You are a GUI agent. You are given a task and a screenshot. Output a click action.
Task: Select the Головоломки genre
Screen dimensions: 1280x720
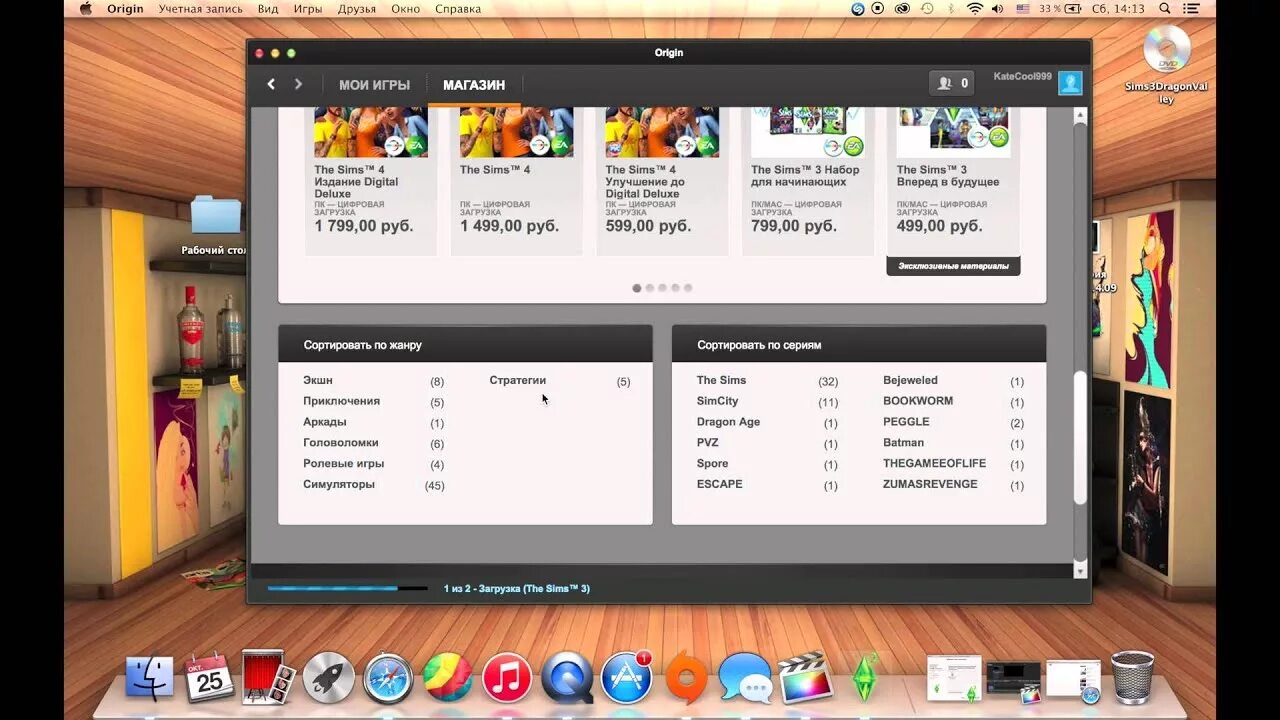click(x=340, y=443)
